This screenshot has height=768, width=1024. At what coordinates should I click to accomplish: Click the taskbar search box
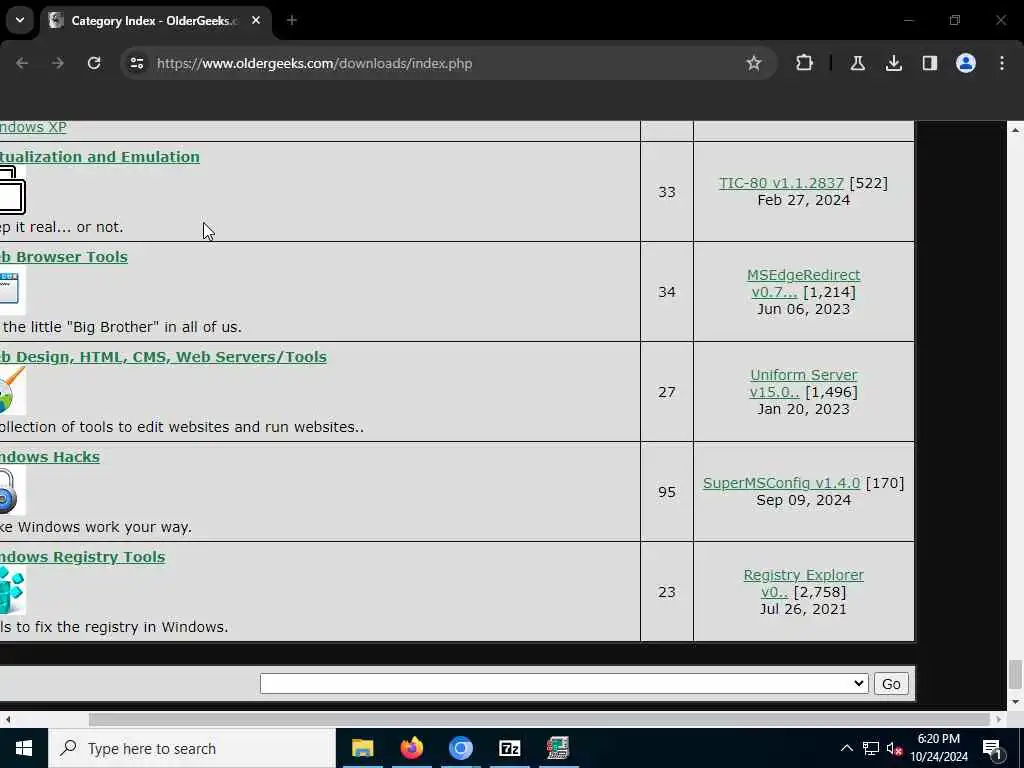pyautogui.click(x=191, y=748)
